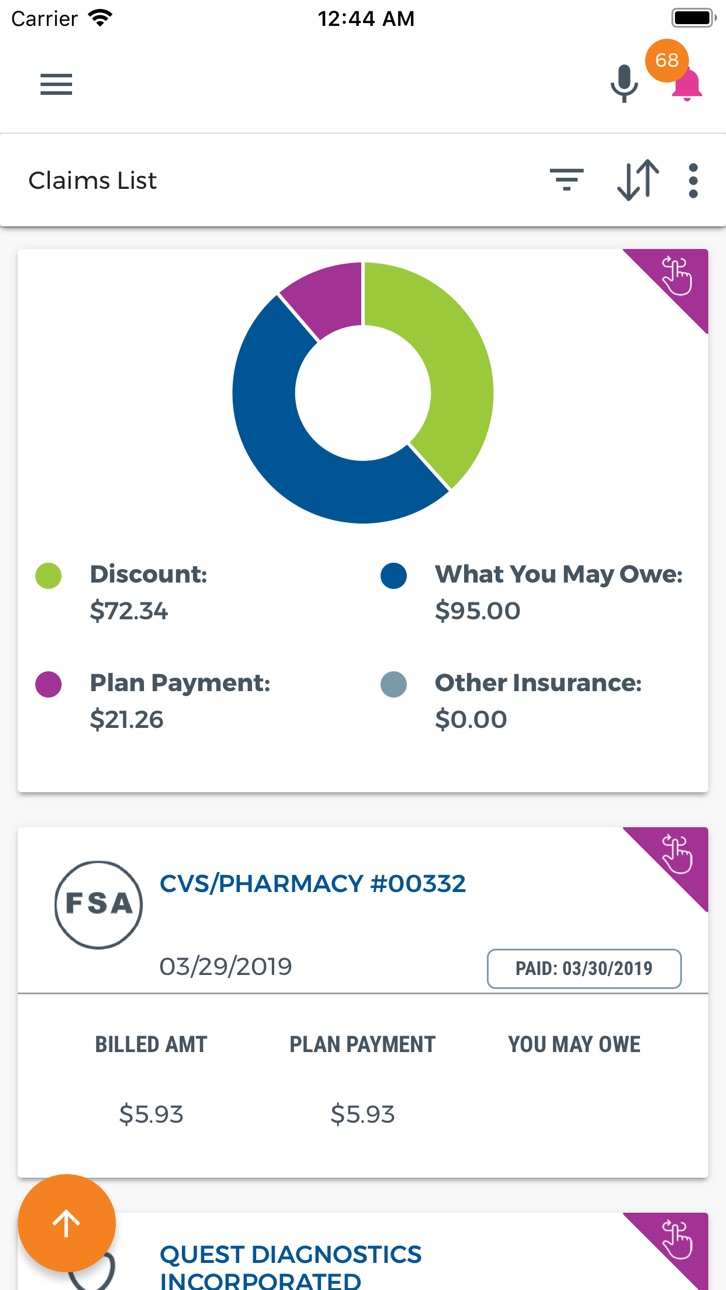Tap the sort arrows icon
This screenshot has height=1290, width=726.
[x=637, y=180]
